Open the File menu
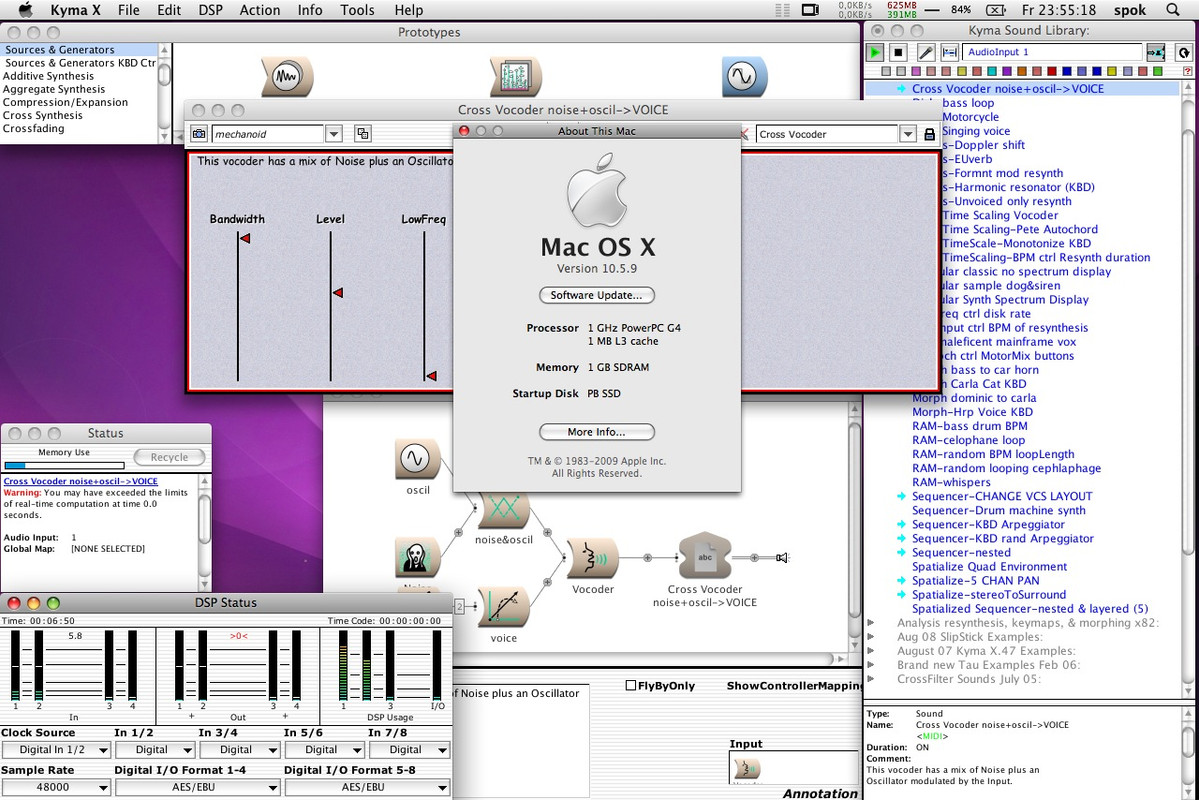Screen dimensions: 1199x800 128,10
